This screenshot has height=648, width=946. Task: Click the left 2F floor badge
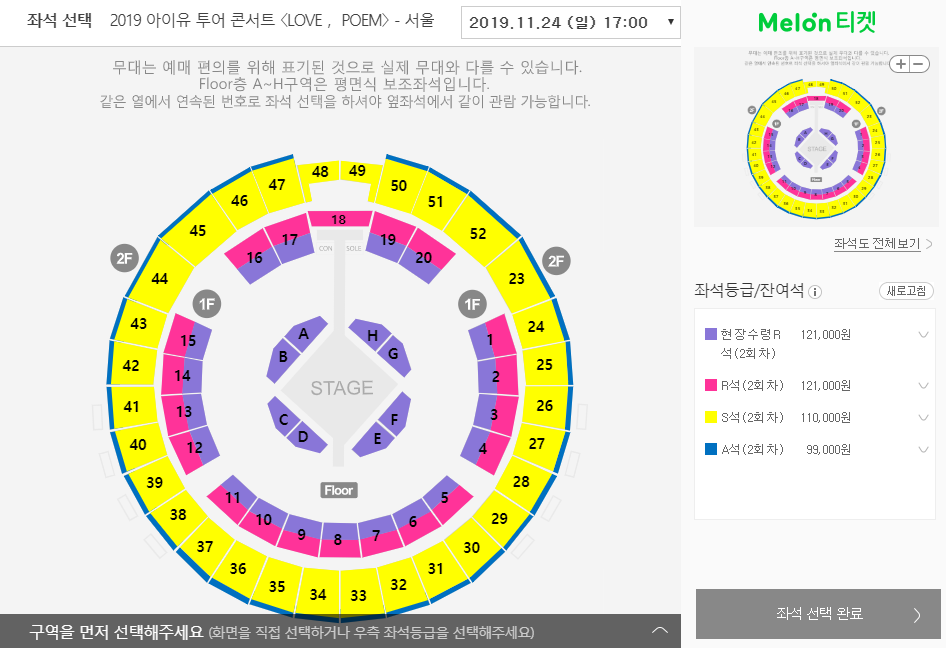(124, 259)
